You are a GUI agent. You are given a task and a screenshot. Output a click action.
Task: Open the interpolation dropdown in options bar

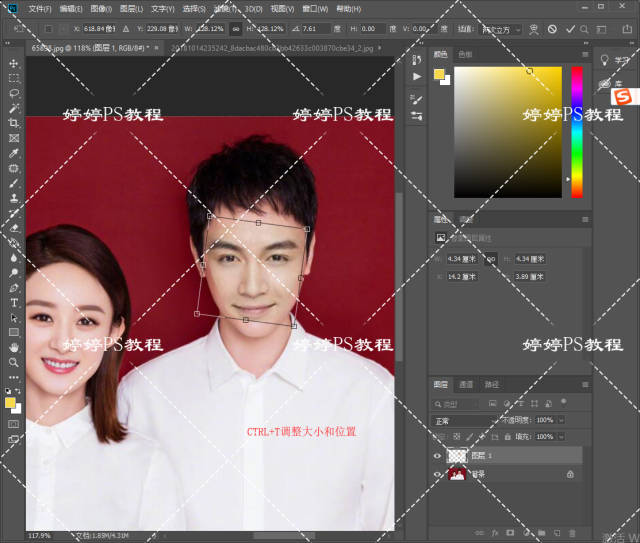(x=501, y=29)
